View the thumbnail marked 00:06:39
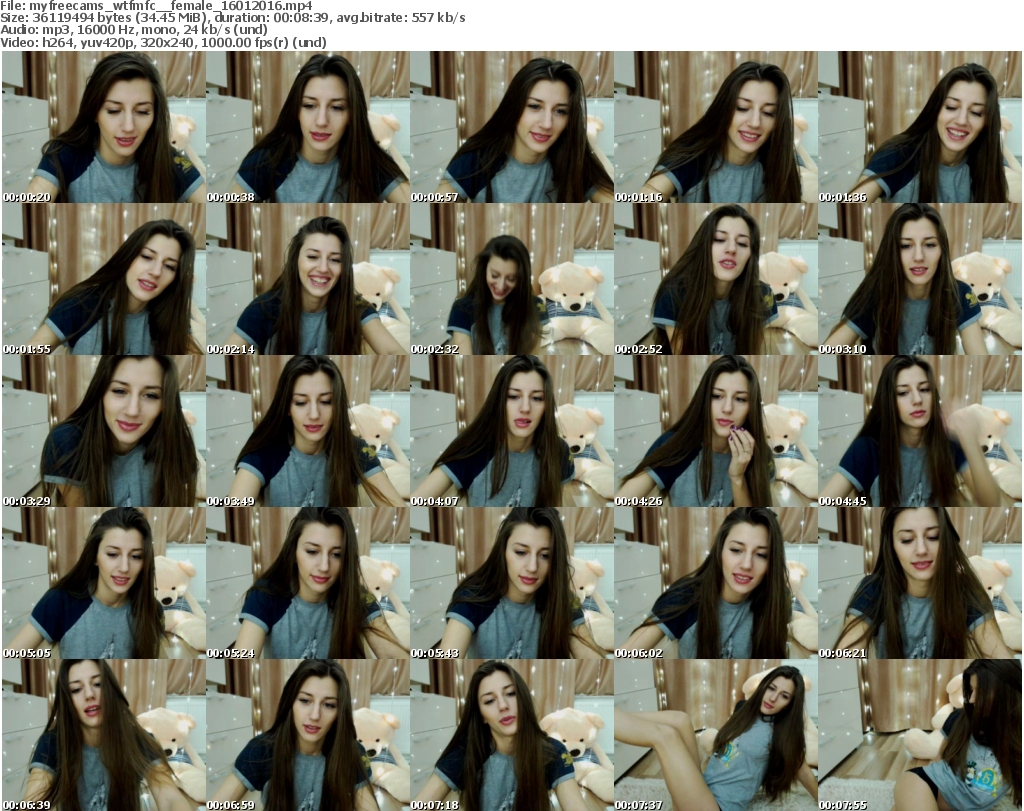Screen dimensions: 1024x811 point(103,735)
